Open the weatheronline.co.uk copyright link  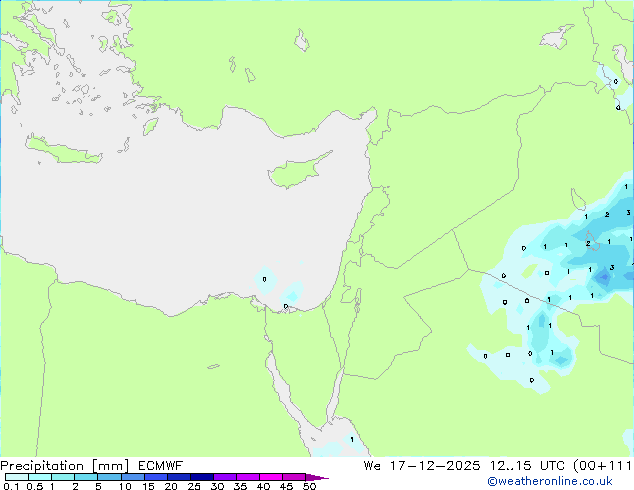(549, 481)
